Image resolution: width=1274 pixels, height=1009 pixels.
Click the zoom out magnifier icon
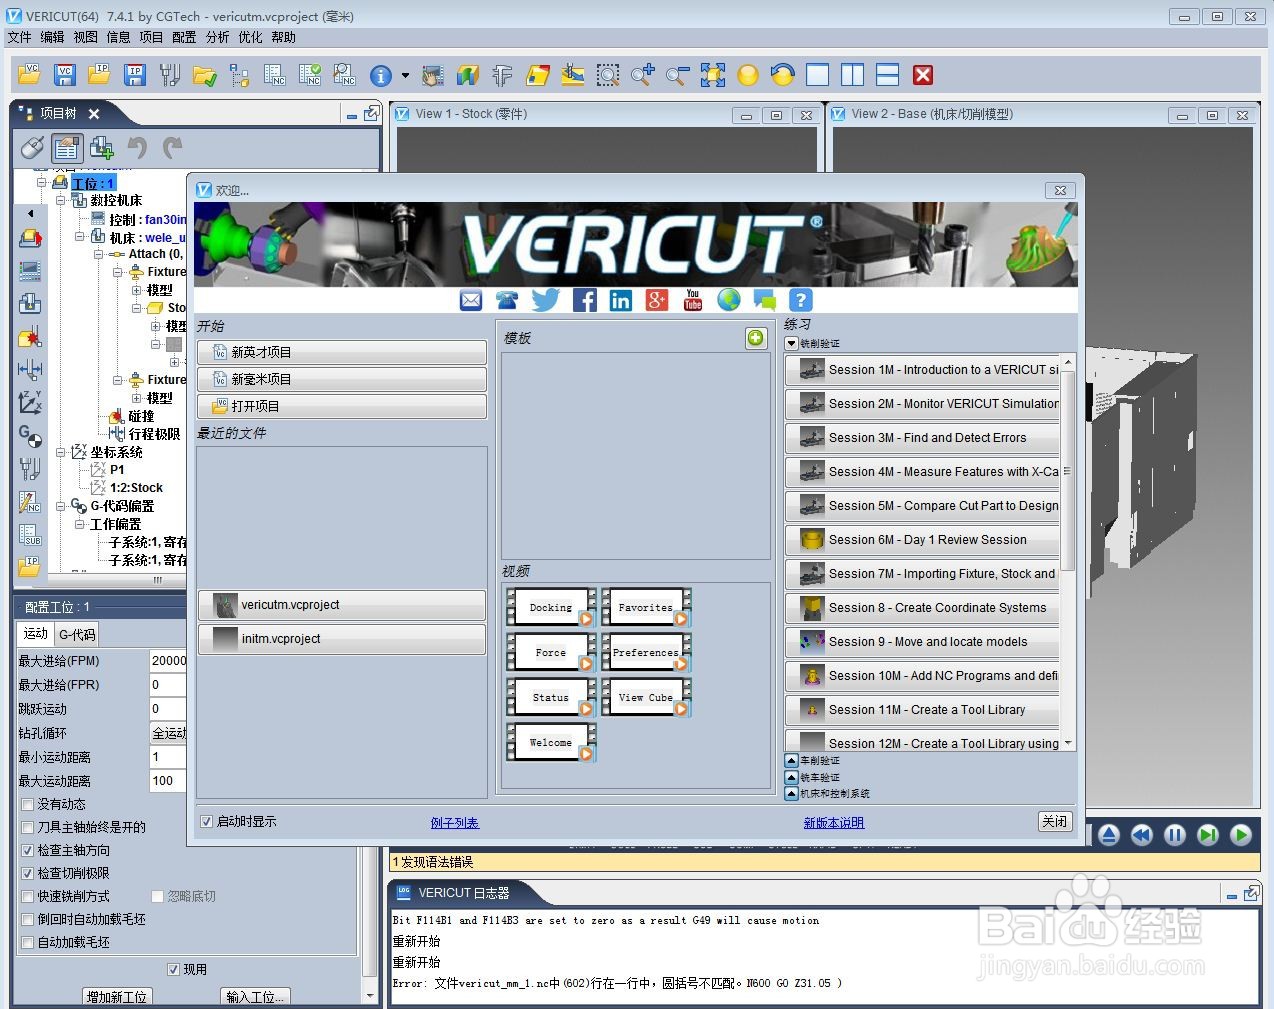point(677,75)
